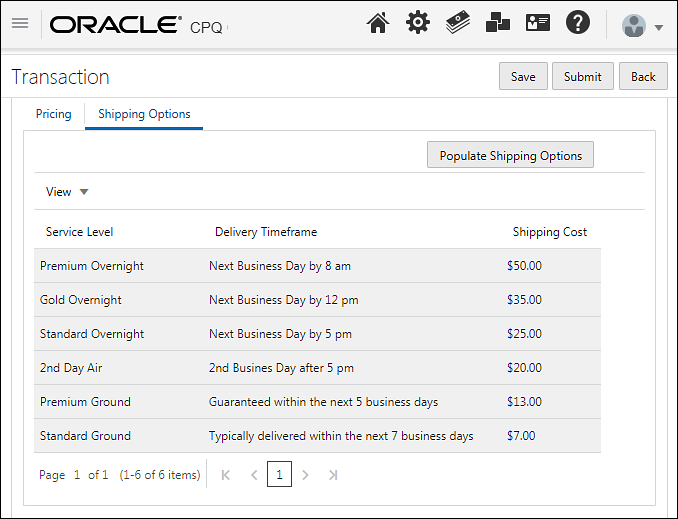Click the $7.00 shipping cost
678x519 pixels.
point(521,436)
